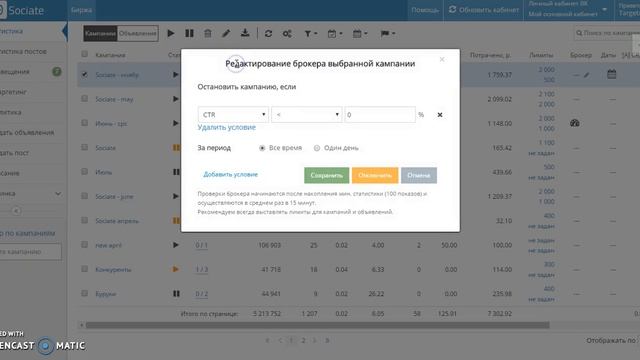The width and height of the screenshot is (640, 360).
Task: Start selected campaigns with toolbar play icon
Action: pyautogui.click(x=171, y=33)
